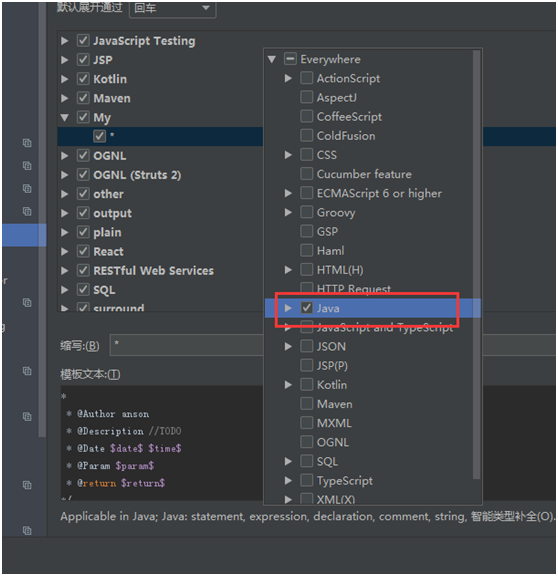Click the copy icon left of the other row

[27, 188]
